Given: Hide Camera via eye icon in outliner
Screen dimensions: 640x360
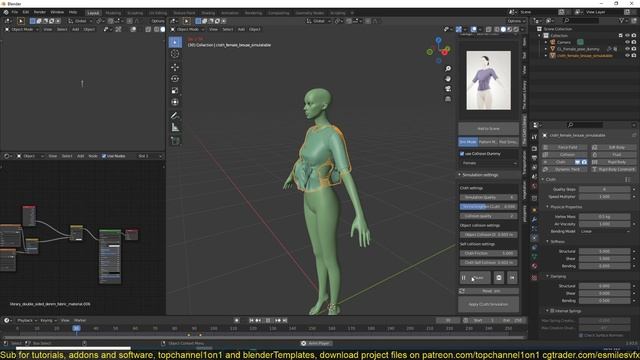Looking at the screenshot, I should click(x=627, y=42).
